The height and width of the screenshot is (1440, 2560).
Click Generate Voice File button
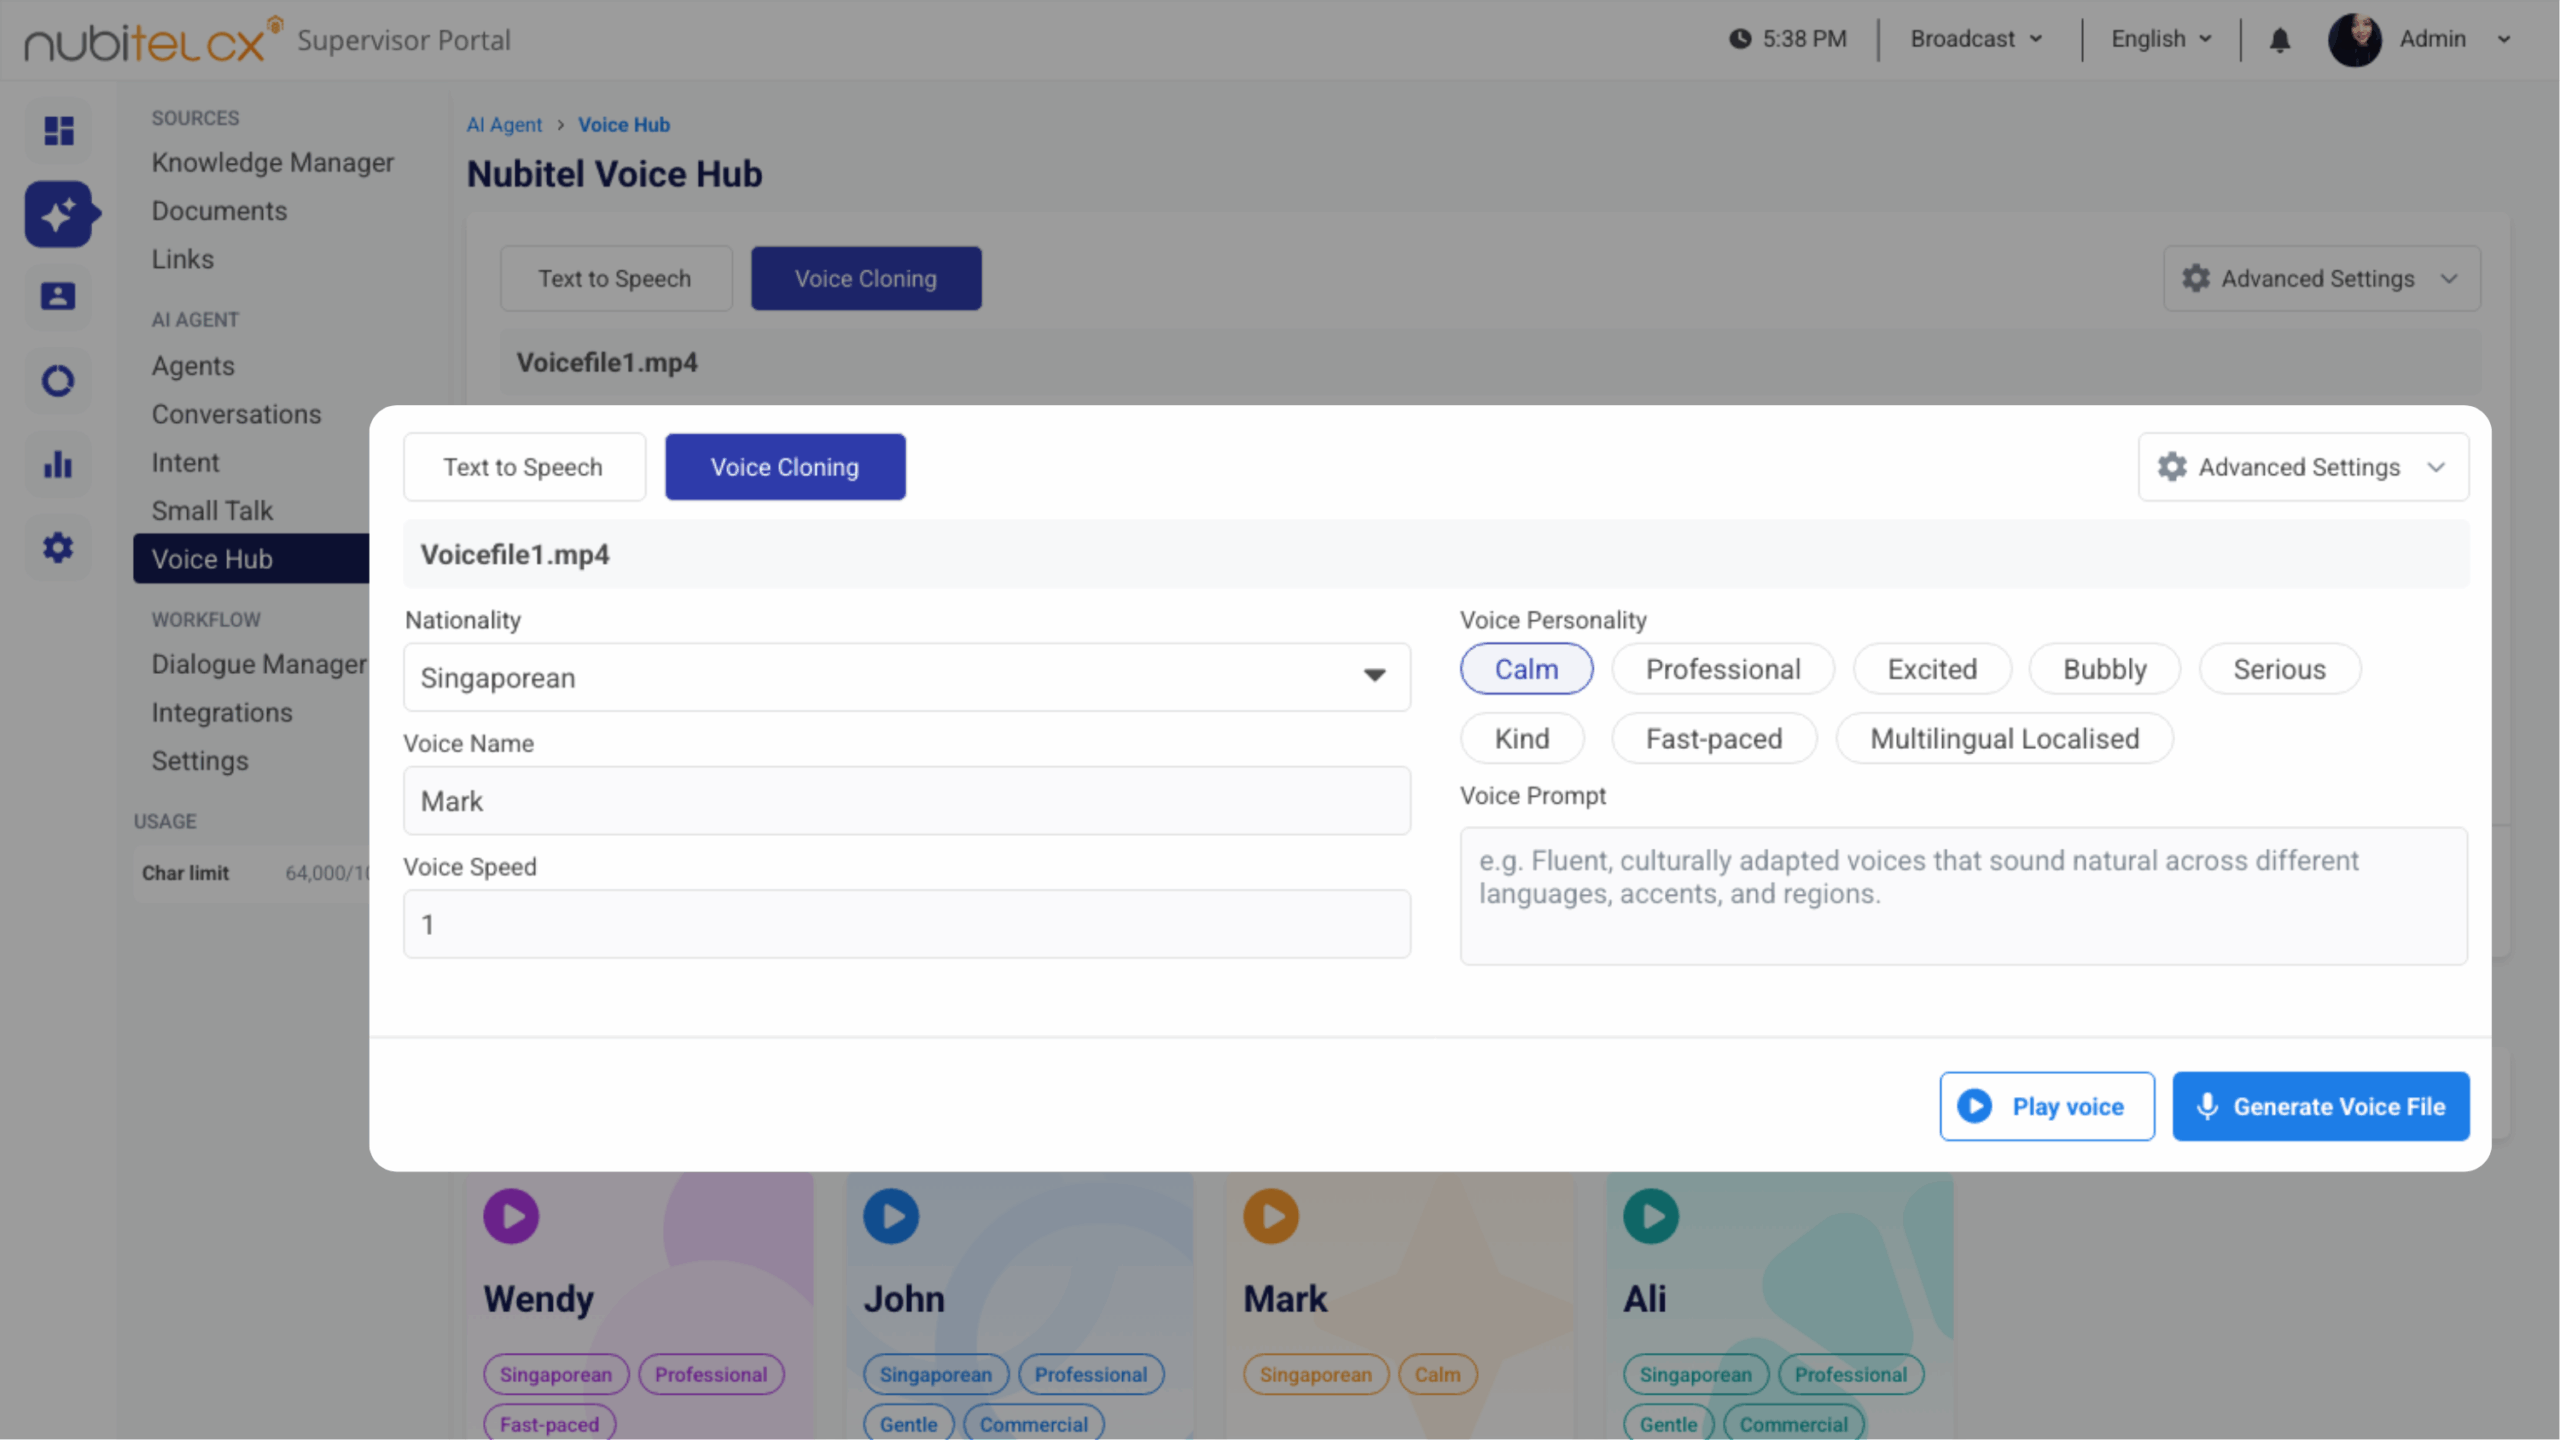click(2320, 1106)
